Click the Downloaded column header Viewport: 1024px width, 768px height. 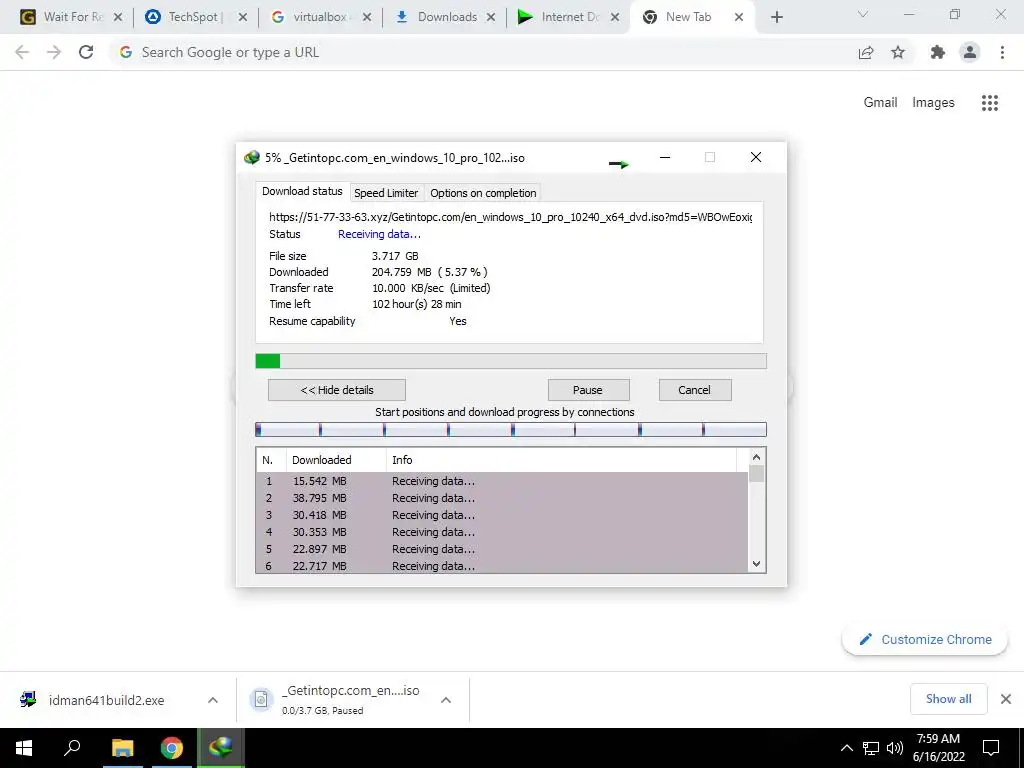336,460
